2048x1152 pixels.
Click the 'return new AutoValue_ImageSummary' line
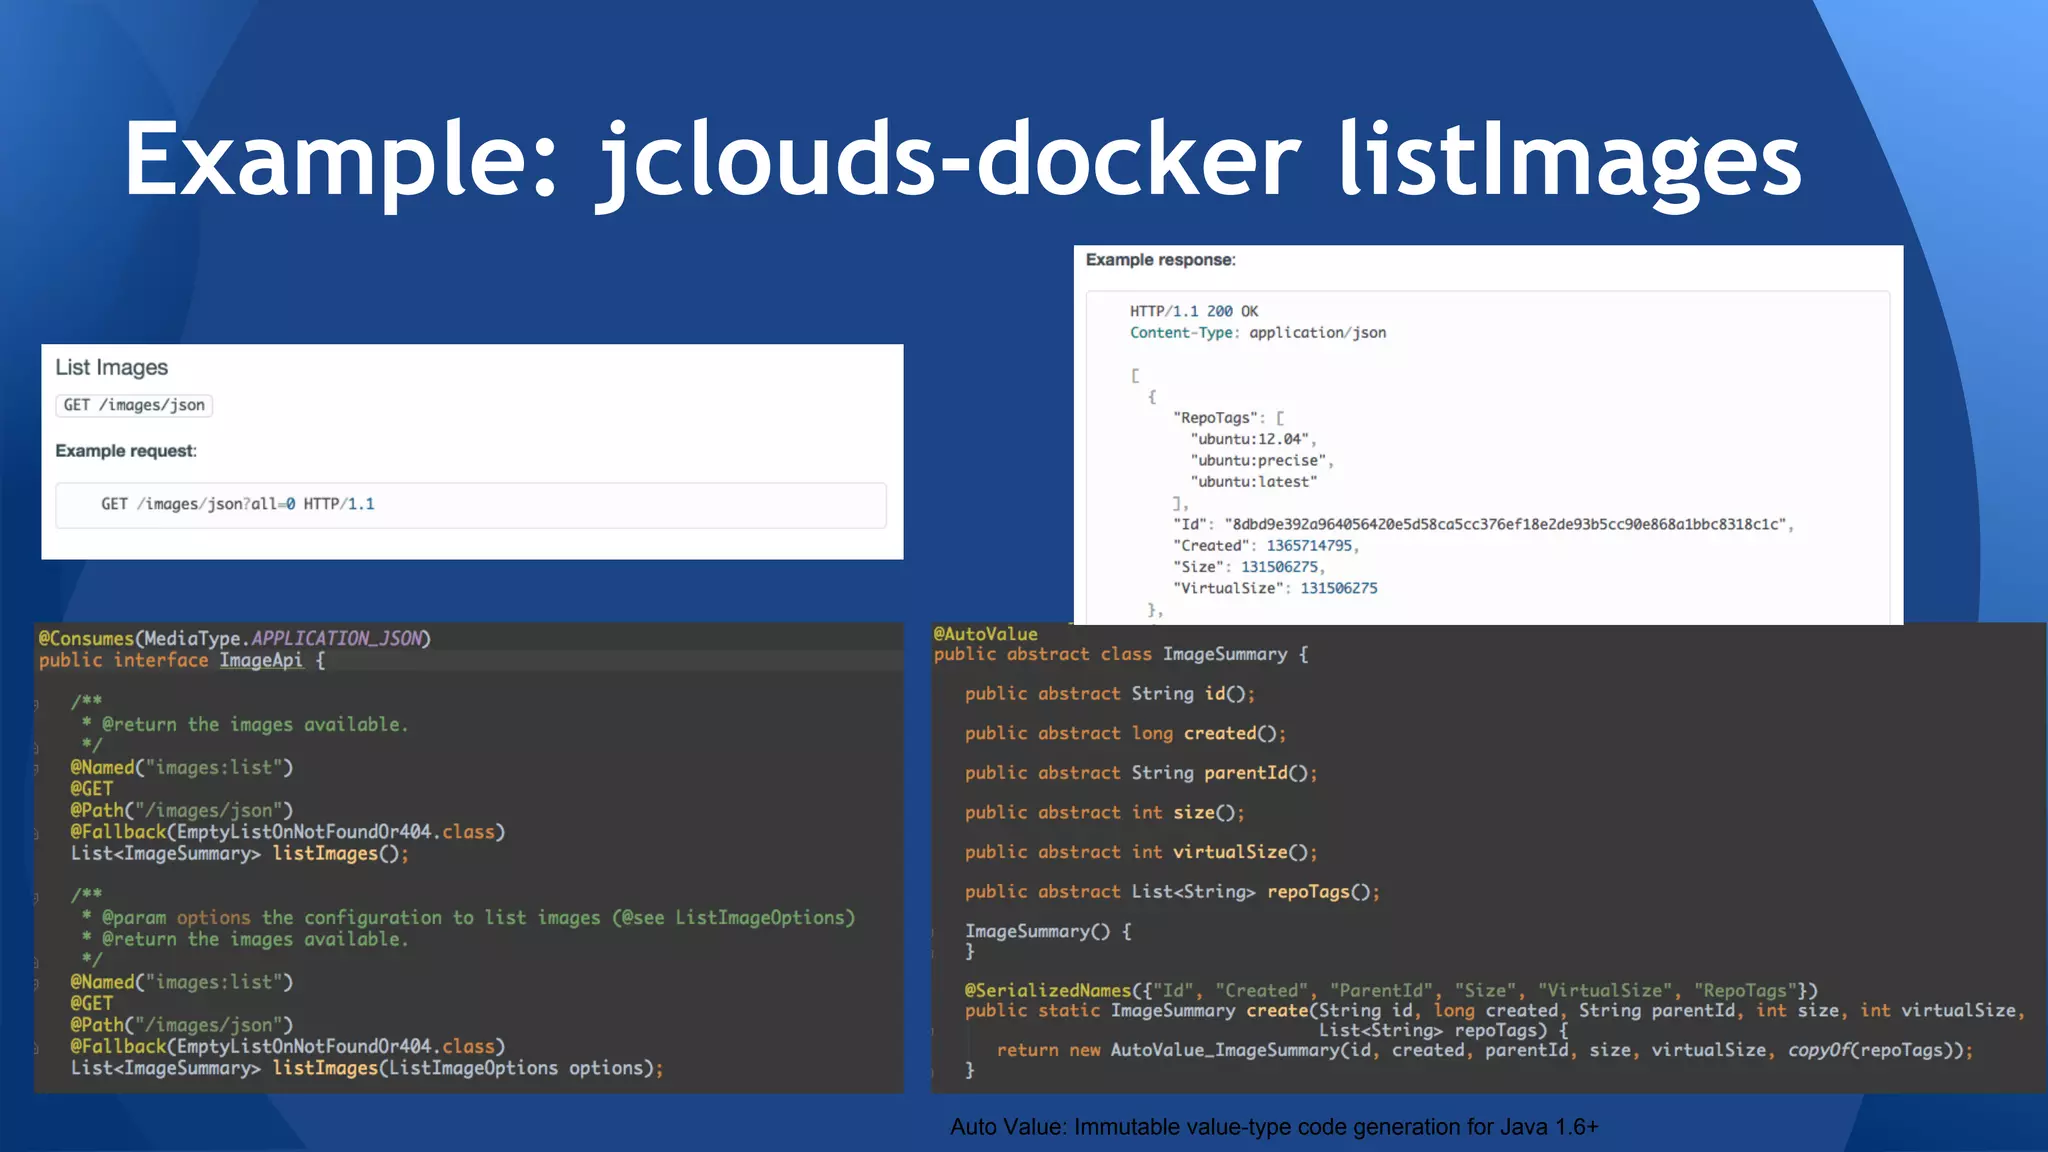pos(1486,1050)
